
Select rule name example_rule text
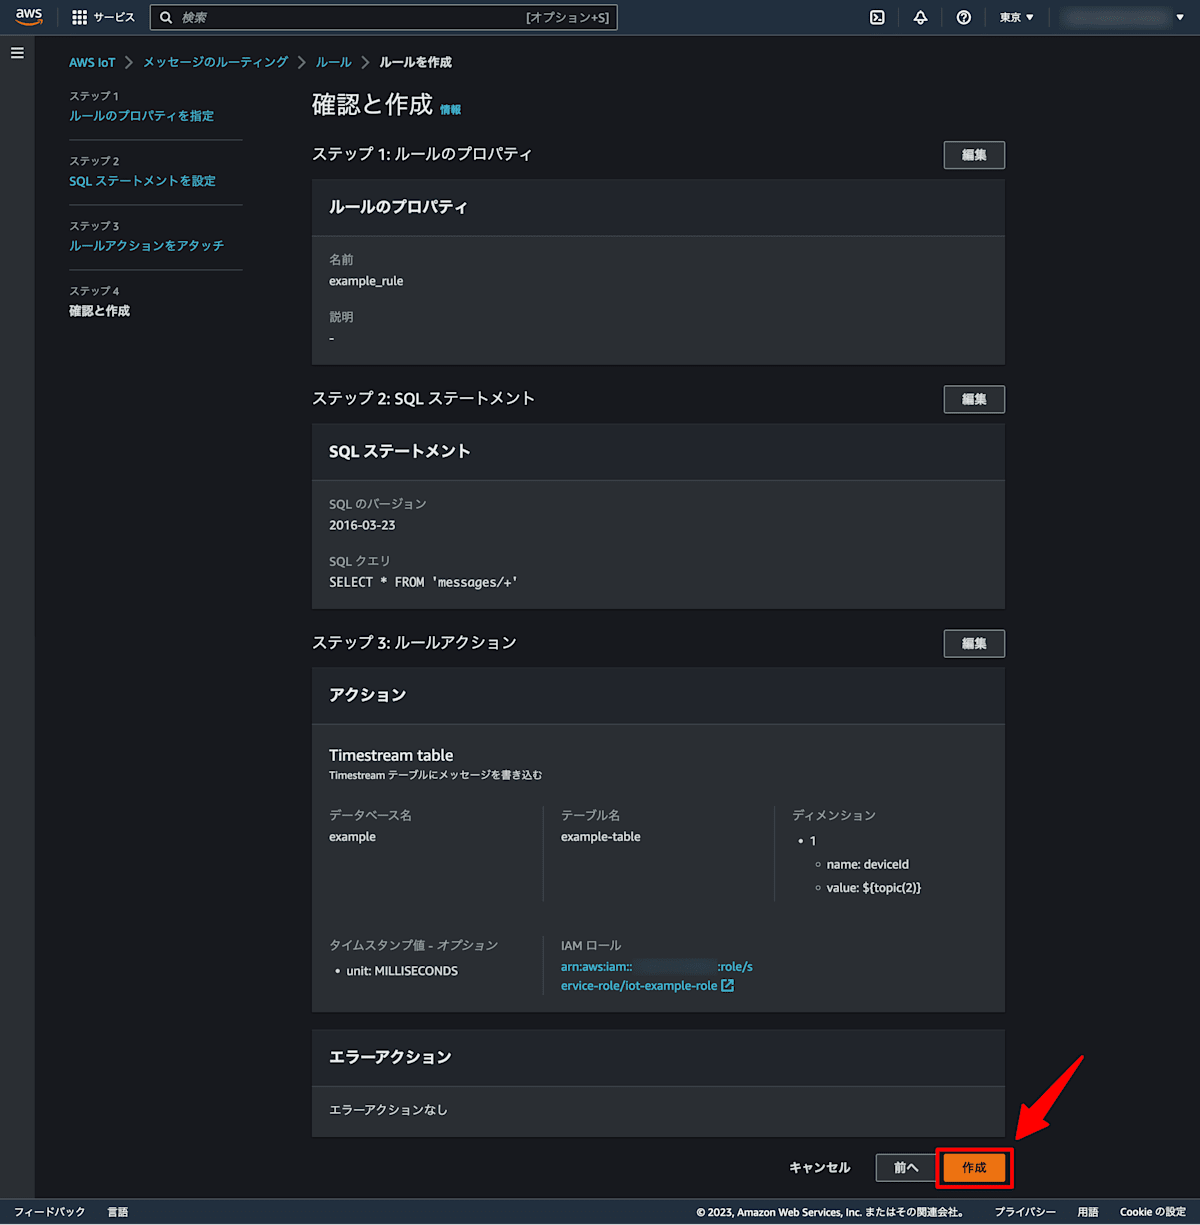coord(366,281)
